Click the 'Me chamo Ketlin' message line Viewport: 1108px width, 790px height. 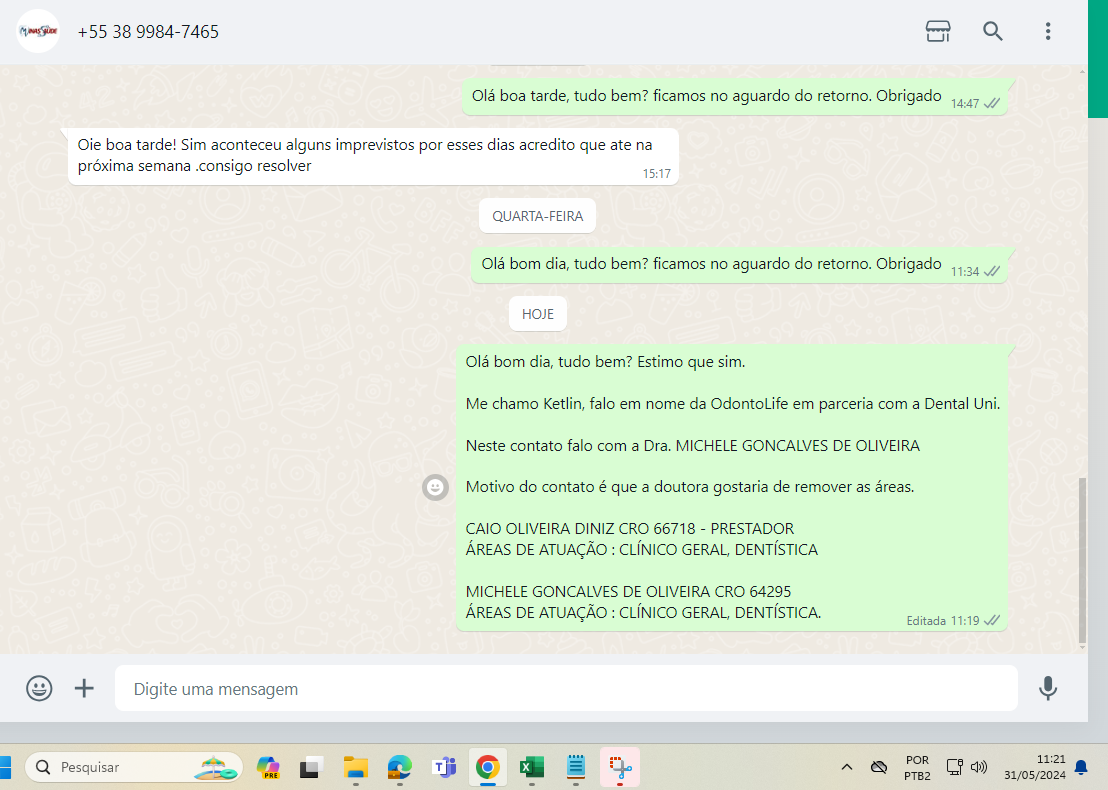point(733,403)
